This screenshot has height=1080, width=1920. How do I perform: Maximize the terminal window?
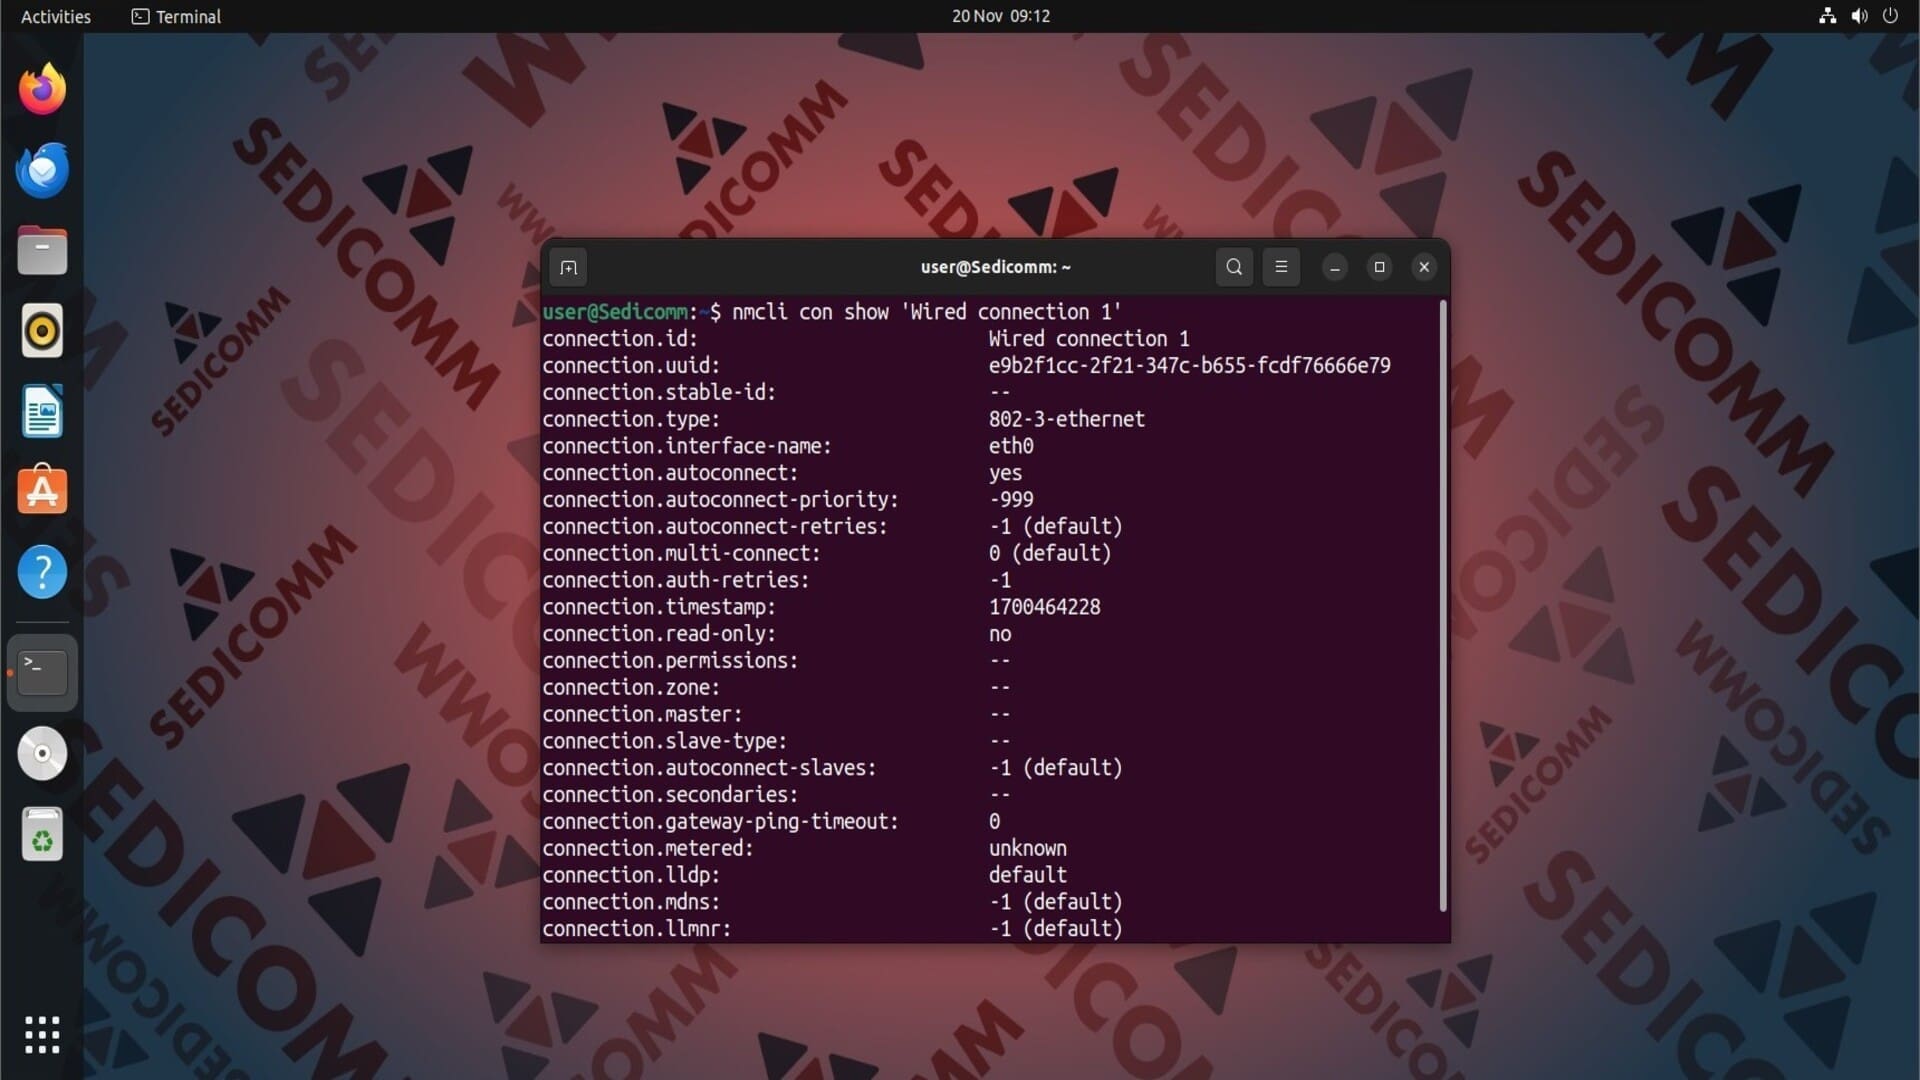coord(1380,267)
